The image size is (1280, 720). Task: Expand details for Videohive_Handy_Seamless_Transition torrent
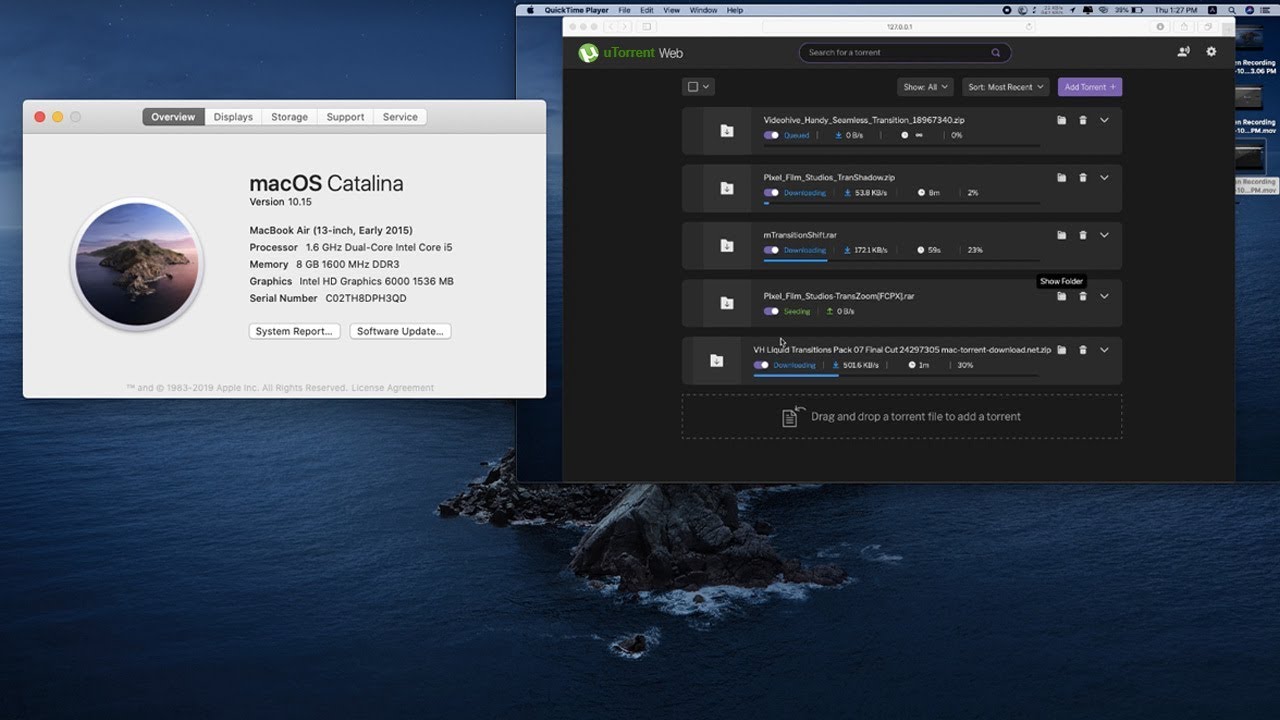(x=1104, y=120)
